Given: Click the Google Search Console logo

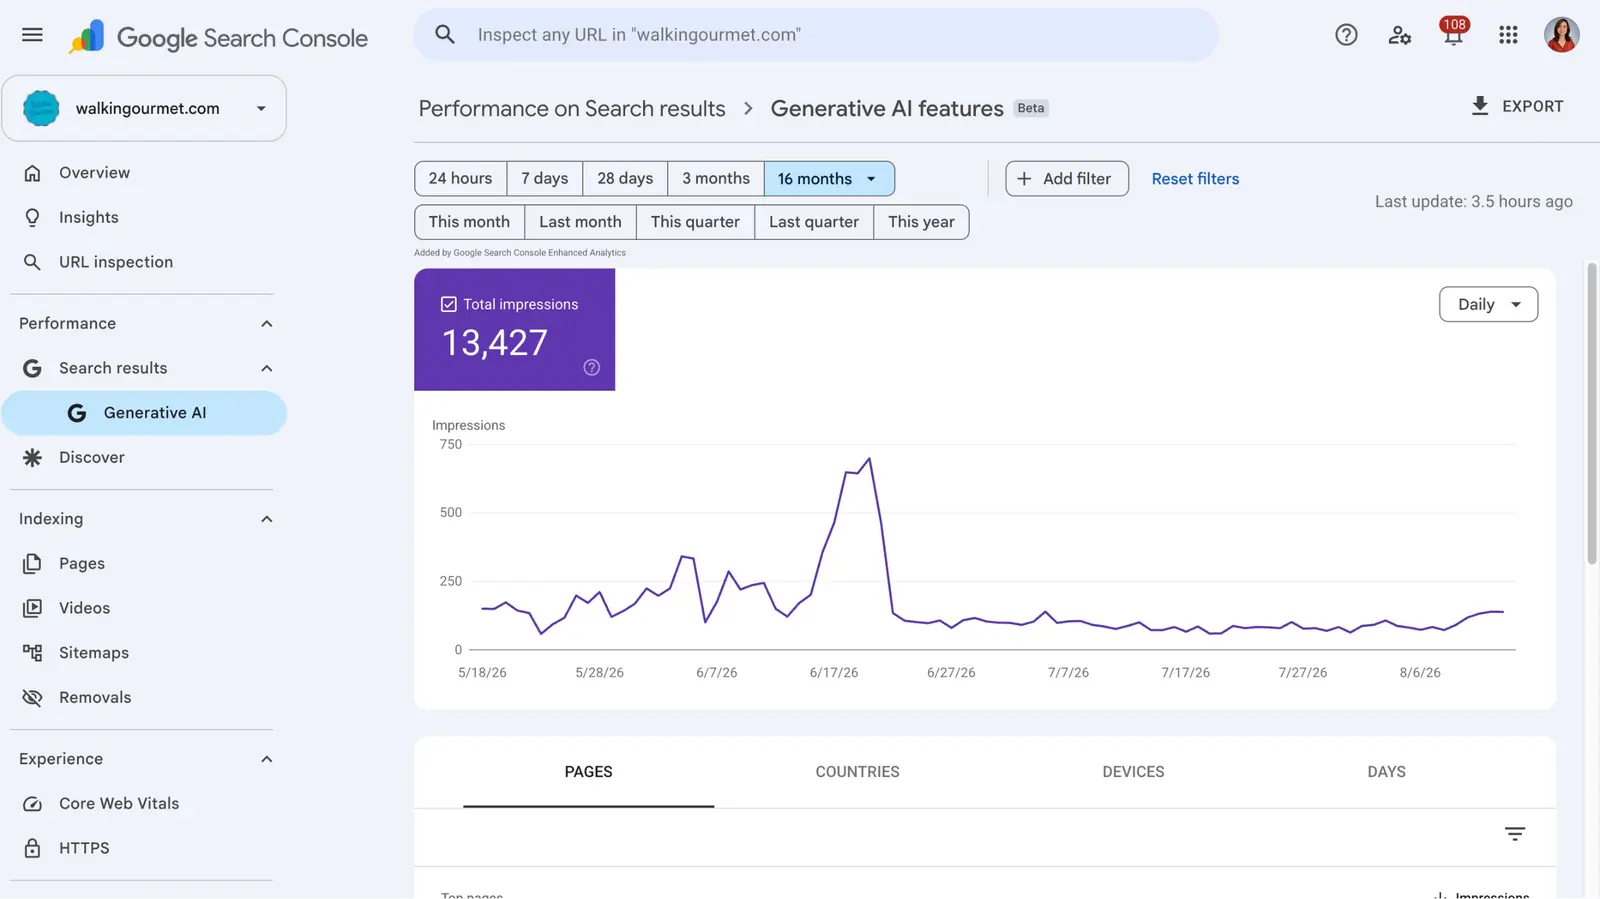Looking at the screenshot, I should pos(218,37).
